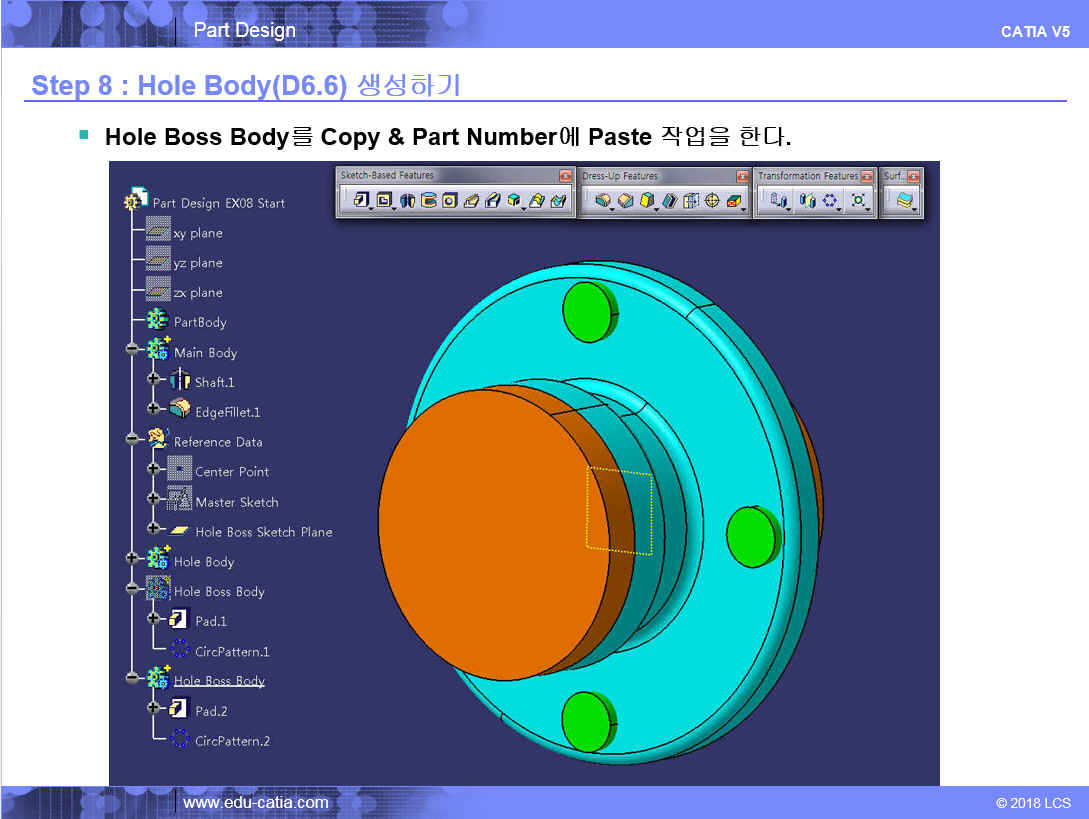Screen dimensions: 1089x819
Task: Collapse the Main Body tree node
Action: [x=132, y=350]
